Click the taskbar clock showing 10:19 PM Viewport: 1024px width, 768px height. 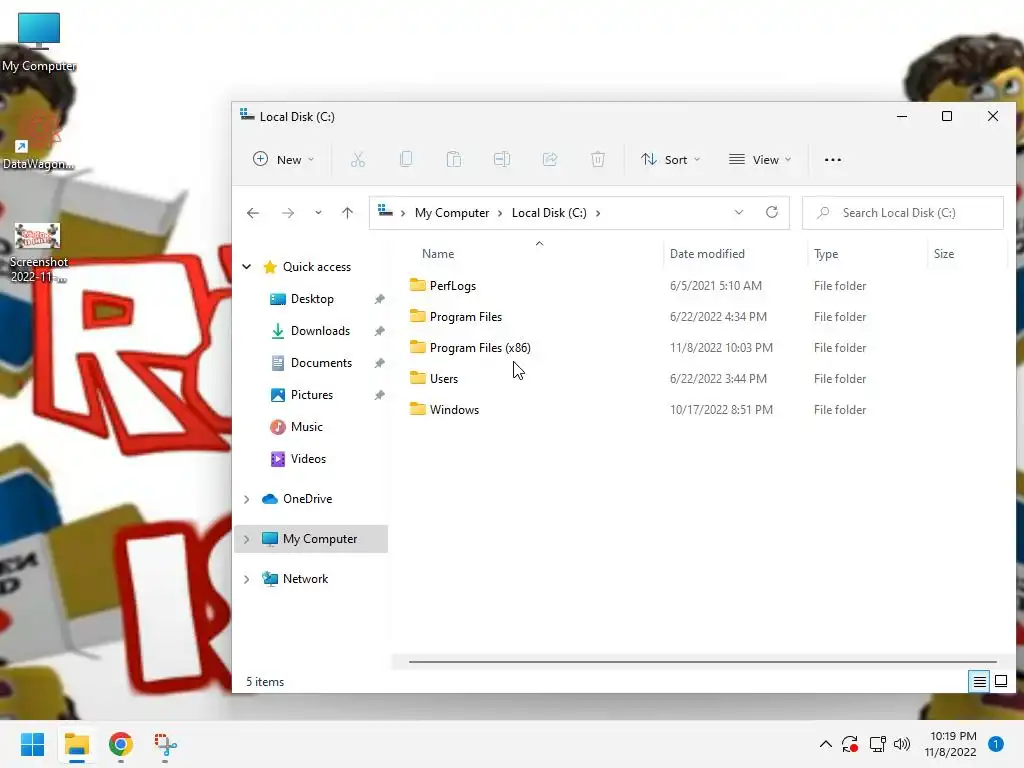point(950,744)
